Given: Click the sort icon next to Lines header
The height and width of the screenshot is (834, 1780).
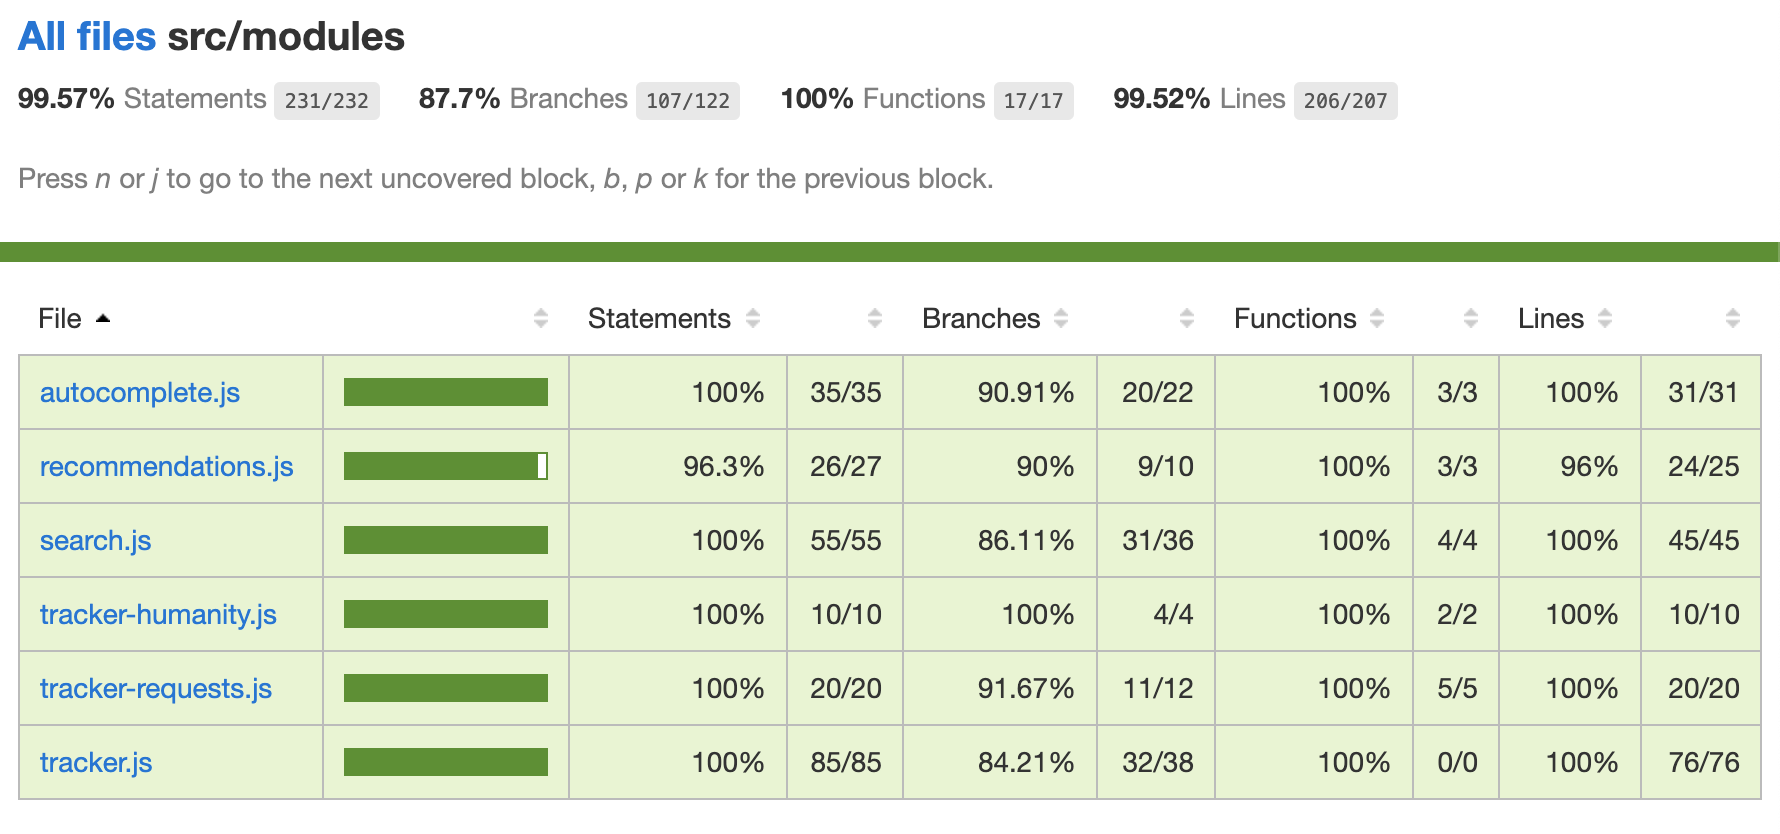Looking at the screenshot, I should (x=1605, y=319).
